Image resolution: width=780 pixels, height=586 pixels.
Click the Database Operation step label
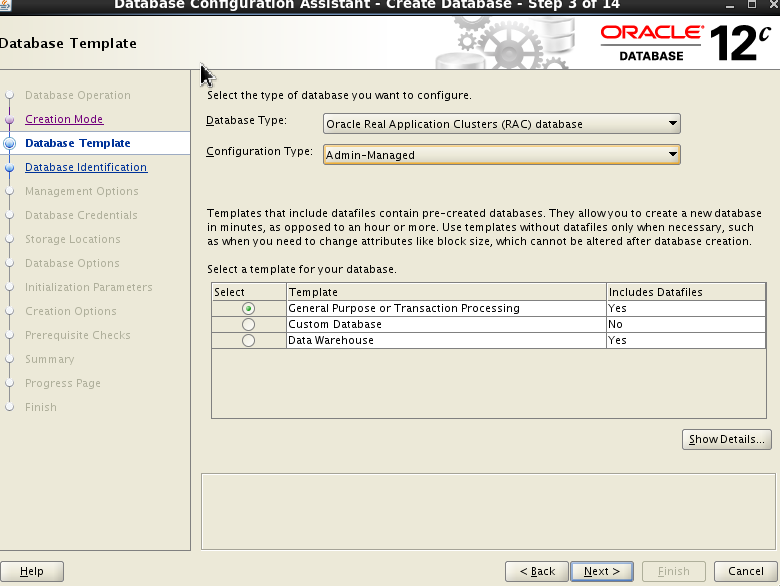click(x=78, y=95)
